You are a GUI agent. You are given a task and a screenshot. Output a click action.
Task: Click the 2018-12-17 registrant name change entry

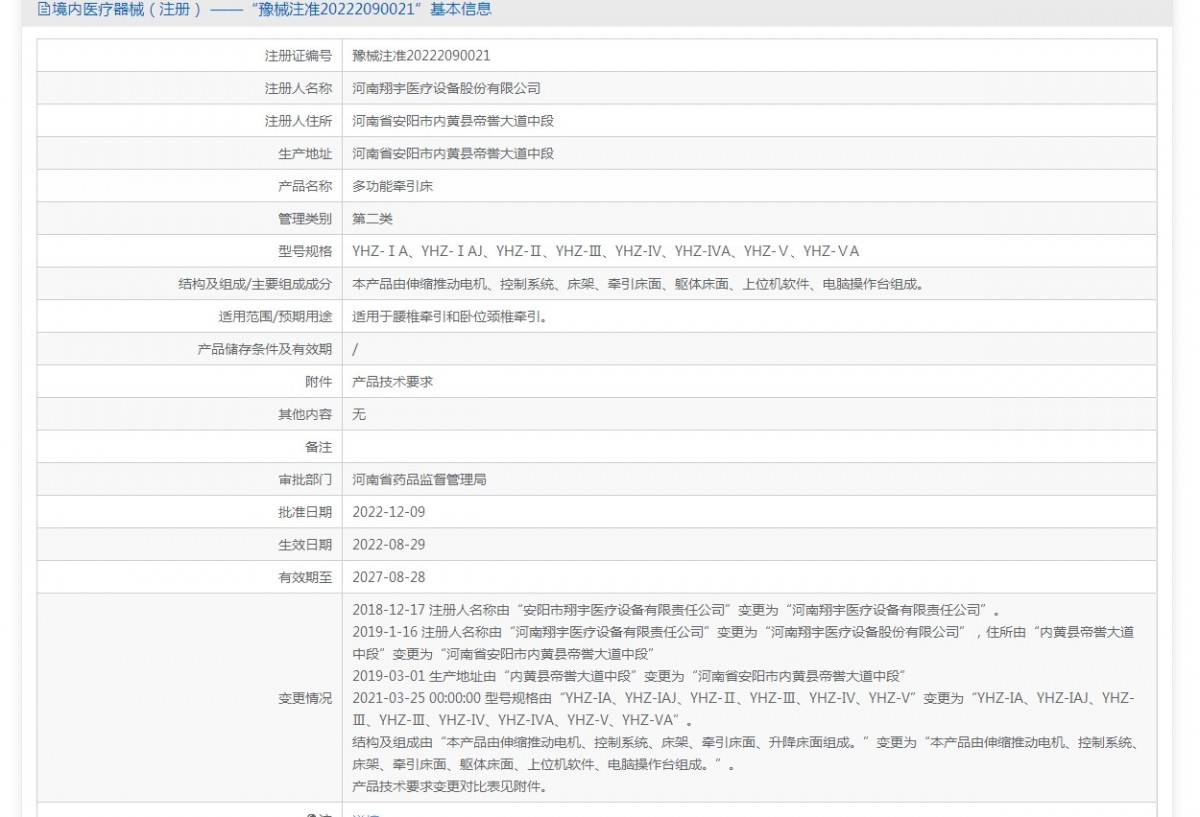pyautogui.click(x=677, y=609)
